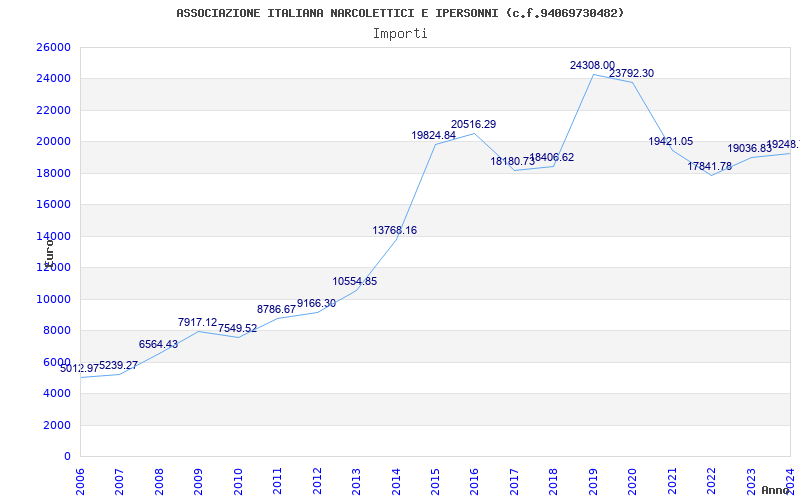Click the 2014 x-axis year label

396,482
